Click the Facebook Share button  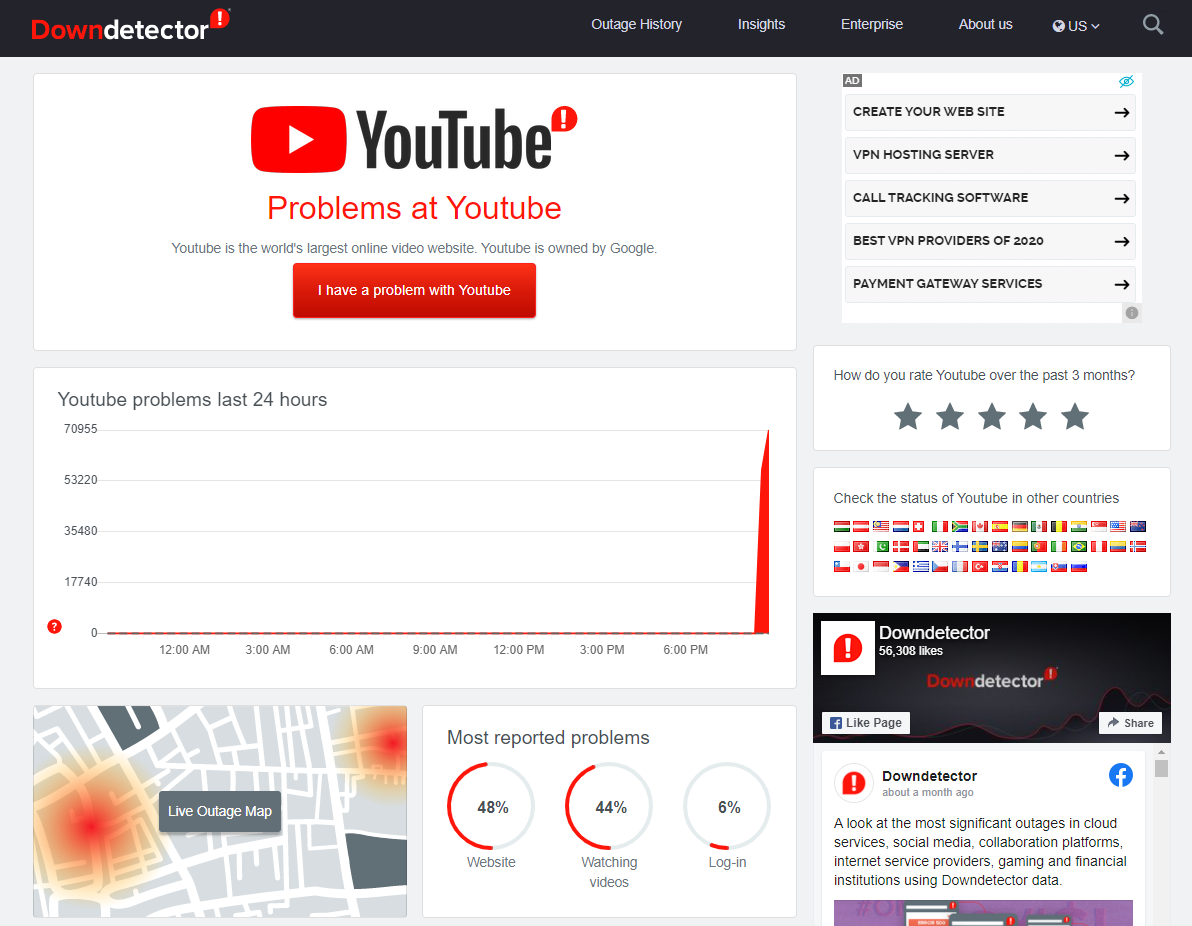tap(1130, 722)
